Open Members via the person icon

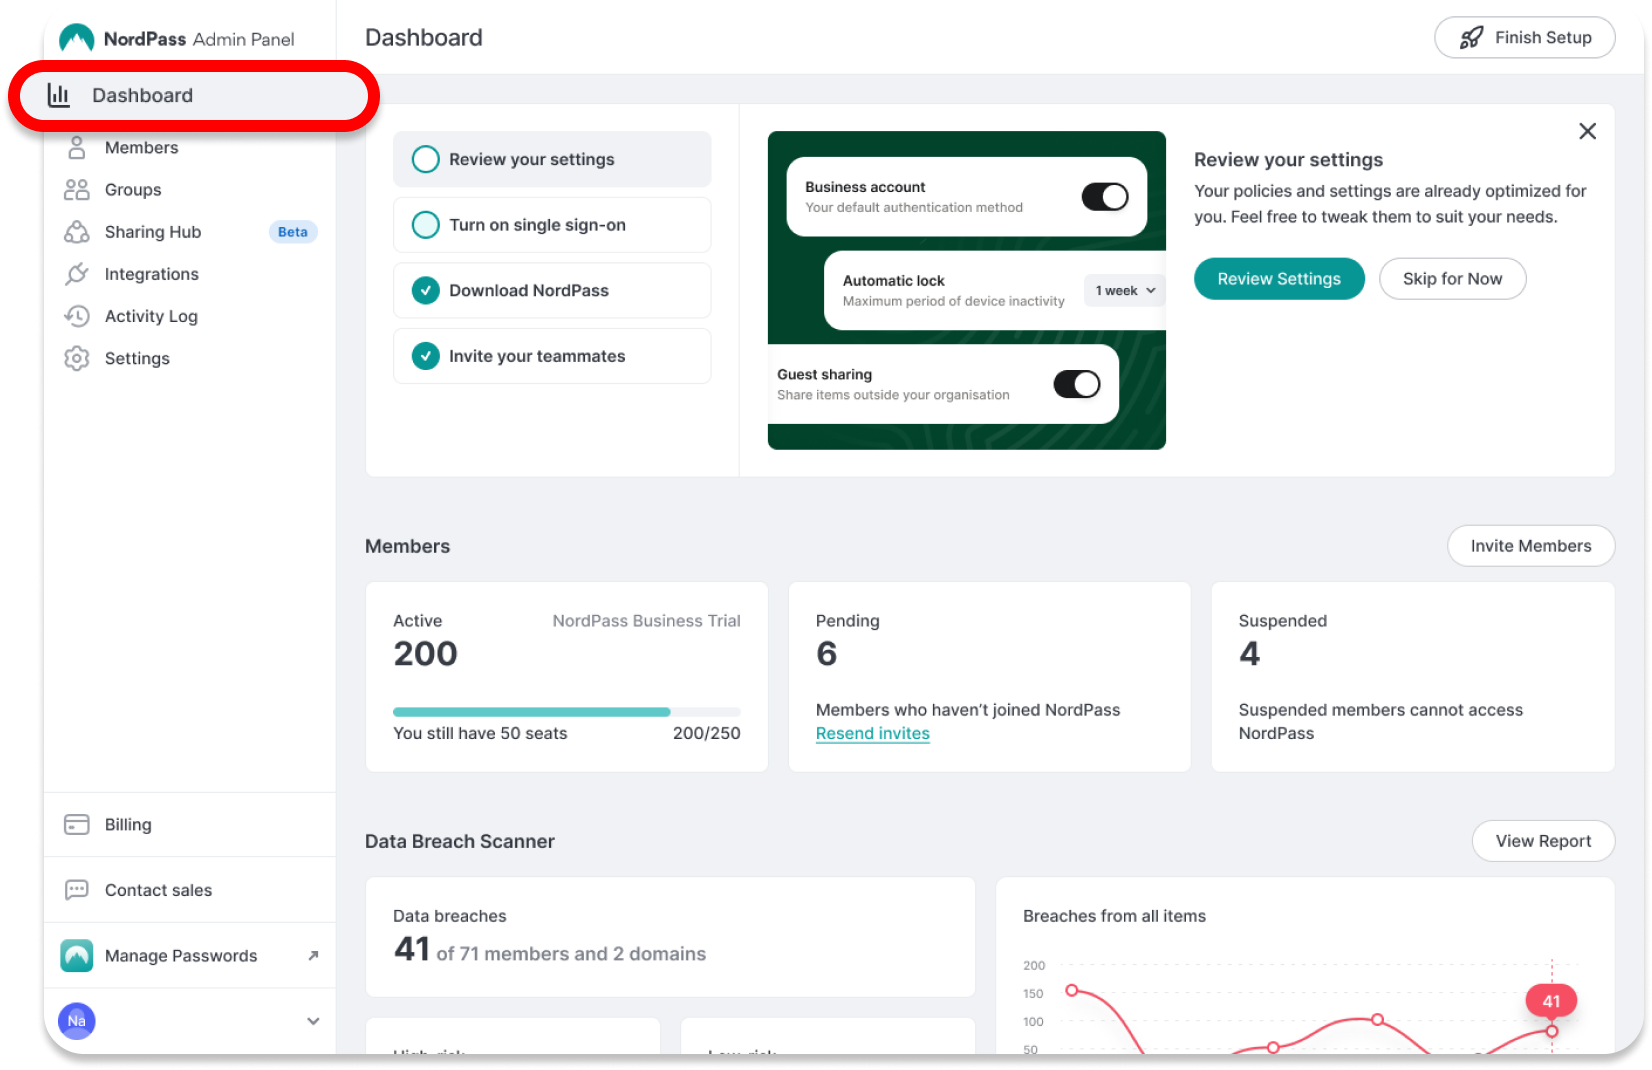click(77, 148)
